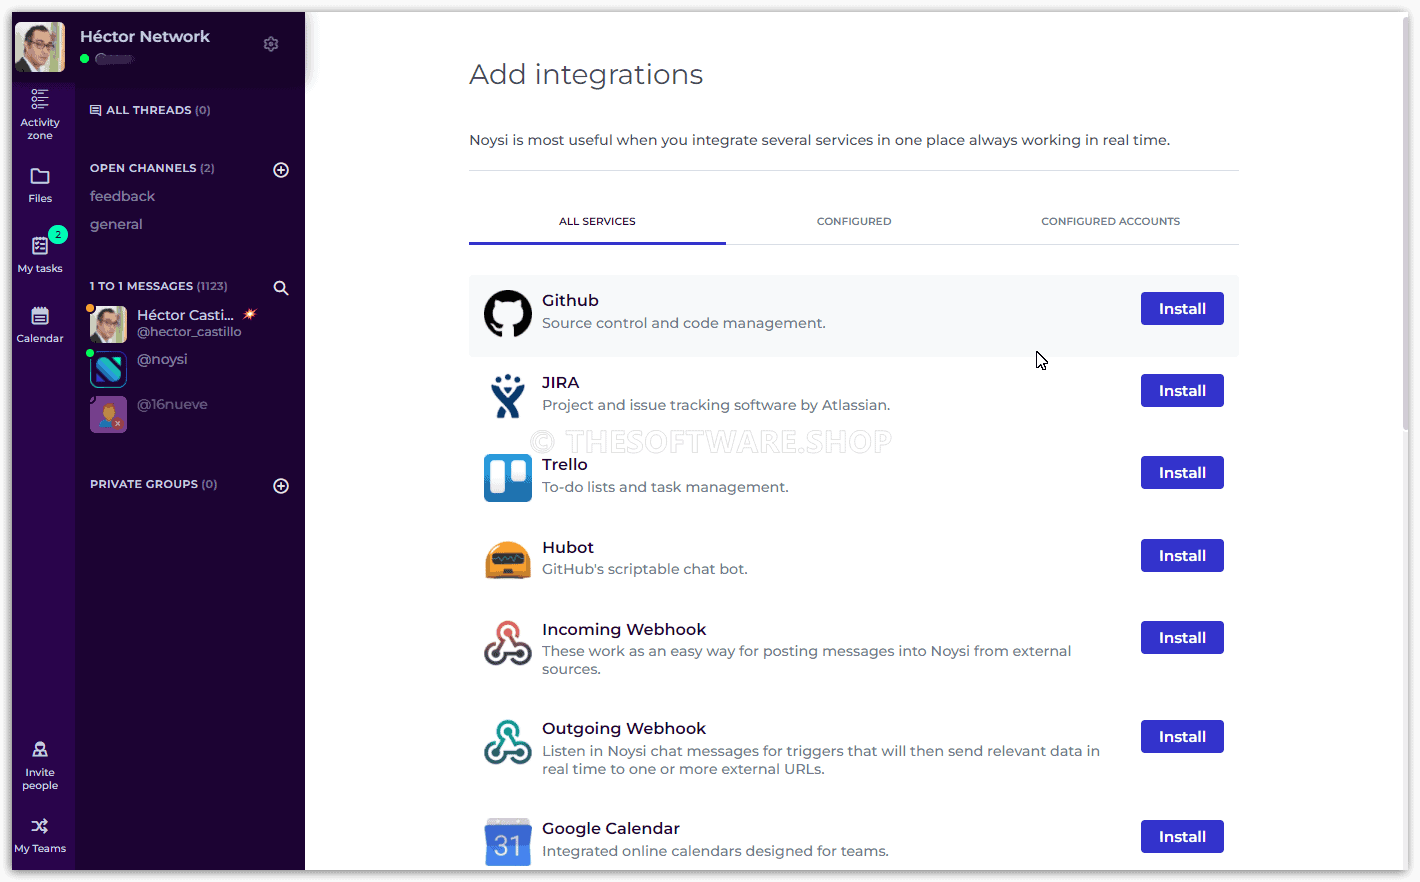This screenshot has width=1420, height=882.
Task: Click the All Threads icon
Action: tap(95, 110)
